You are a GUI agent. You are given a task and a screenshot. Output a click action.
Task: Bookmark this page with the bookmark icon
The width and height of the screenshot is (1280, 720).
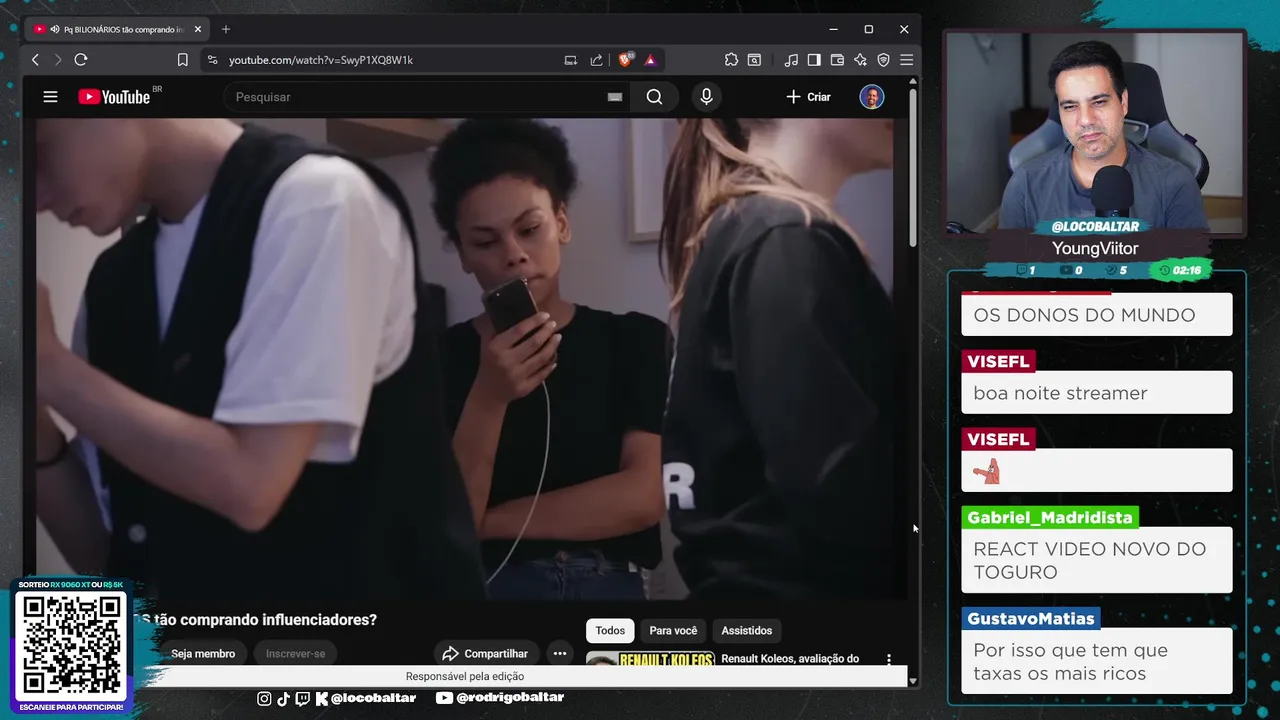182,60
